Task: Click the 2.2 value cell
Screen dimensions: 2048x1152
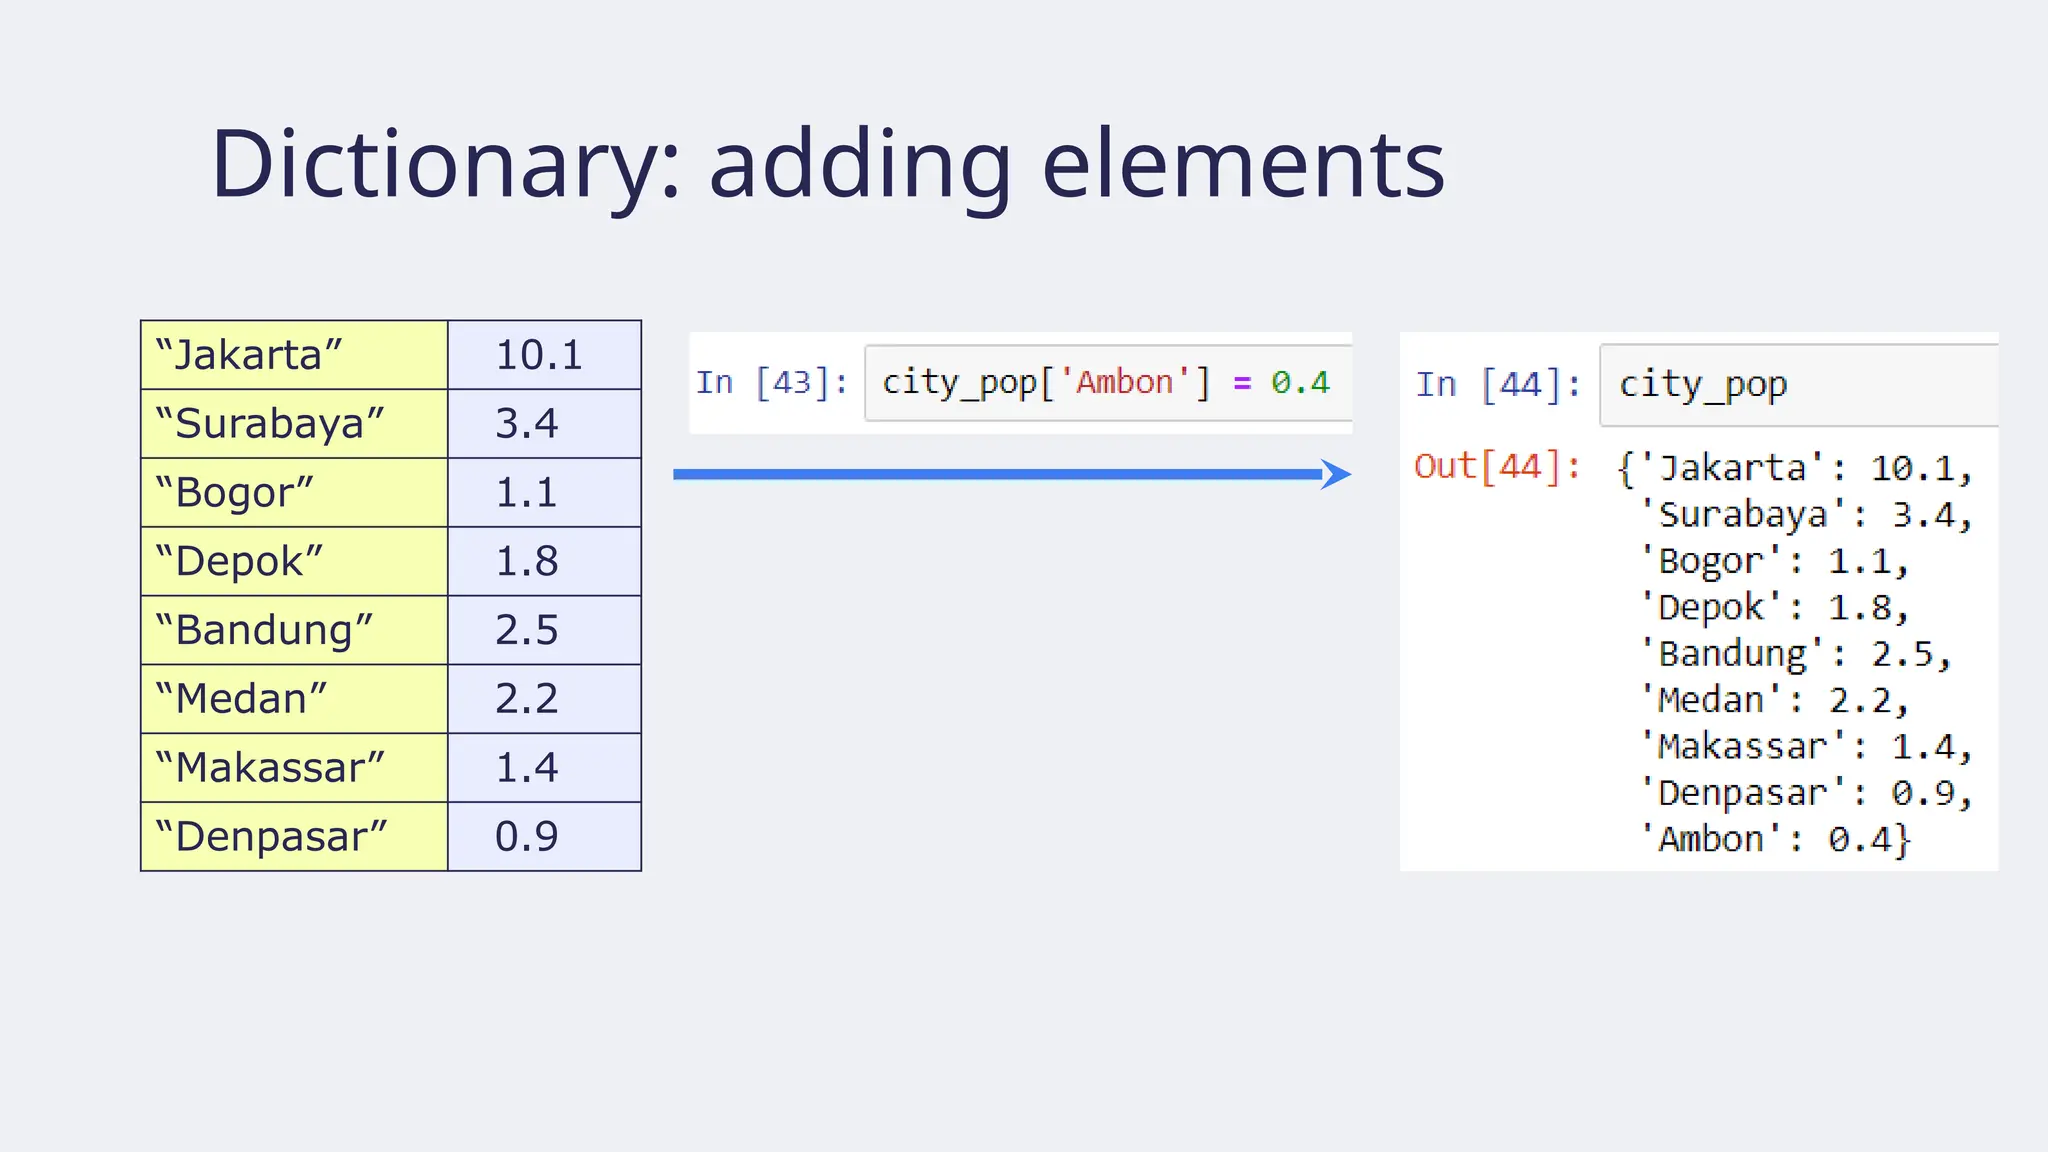Action: [x=544, y=699]
